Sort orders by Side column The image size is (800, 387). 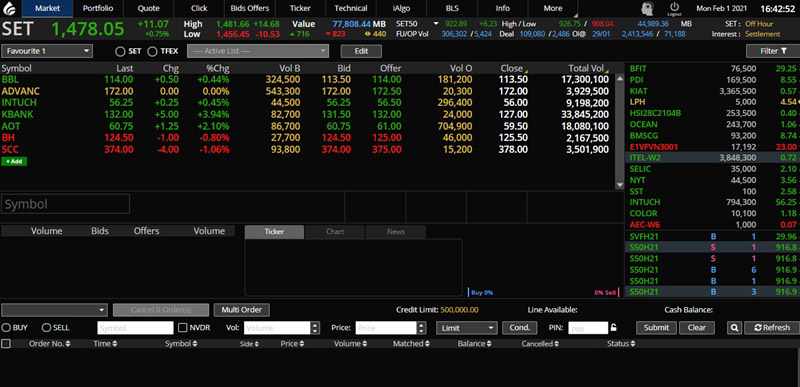point(249,344)
